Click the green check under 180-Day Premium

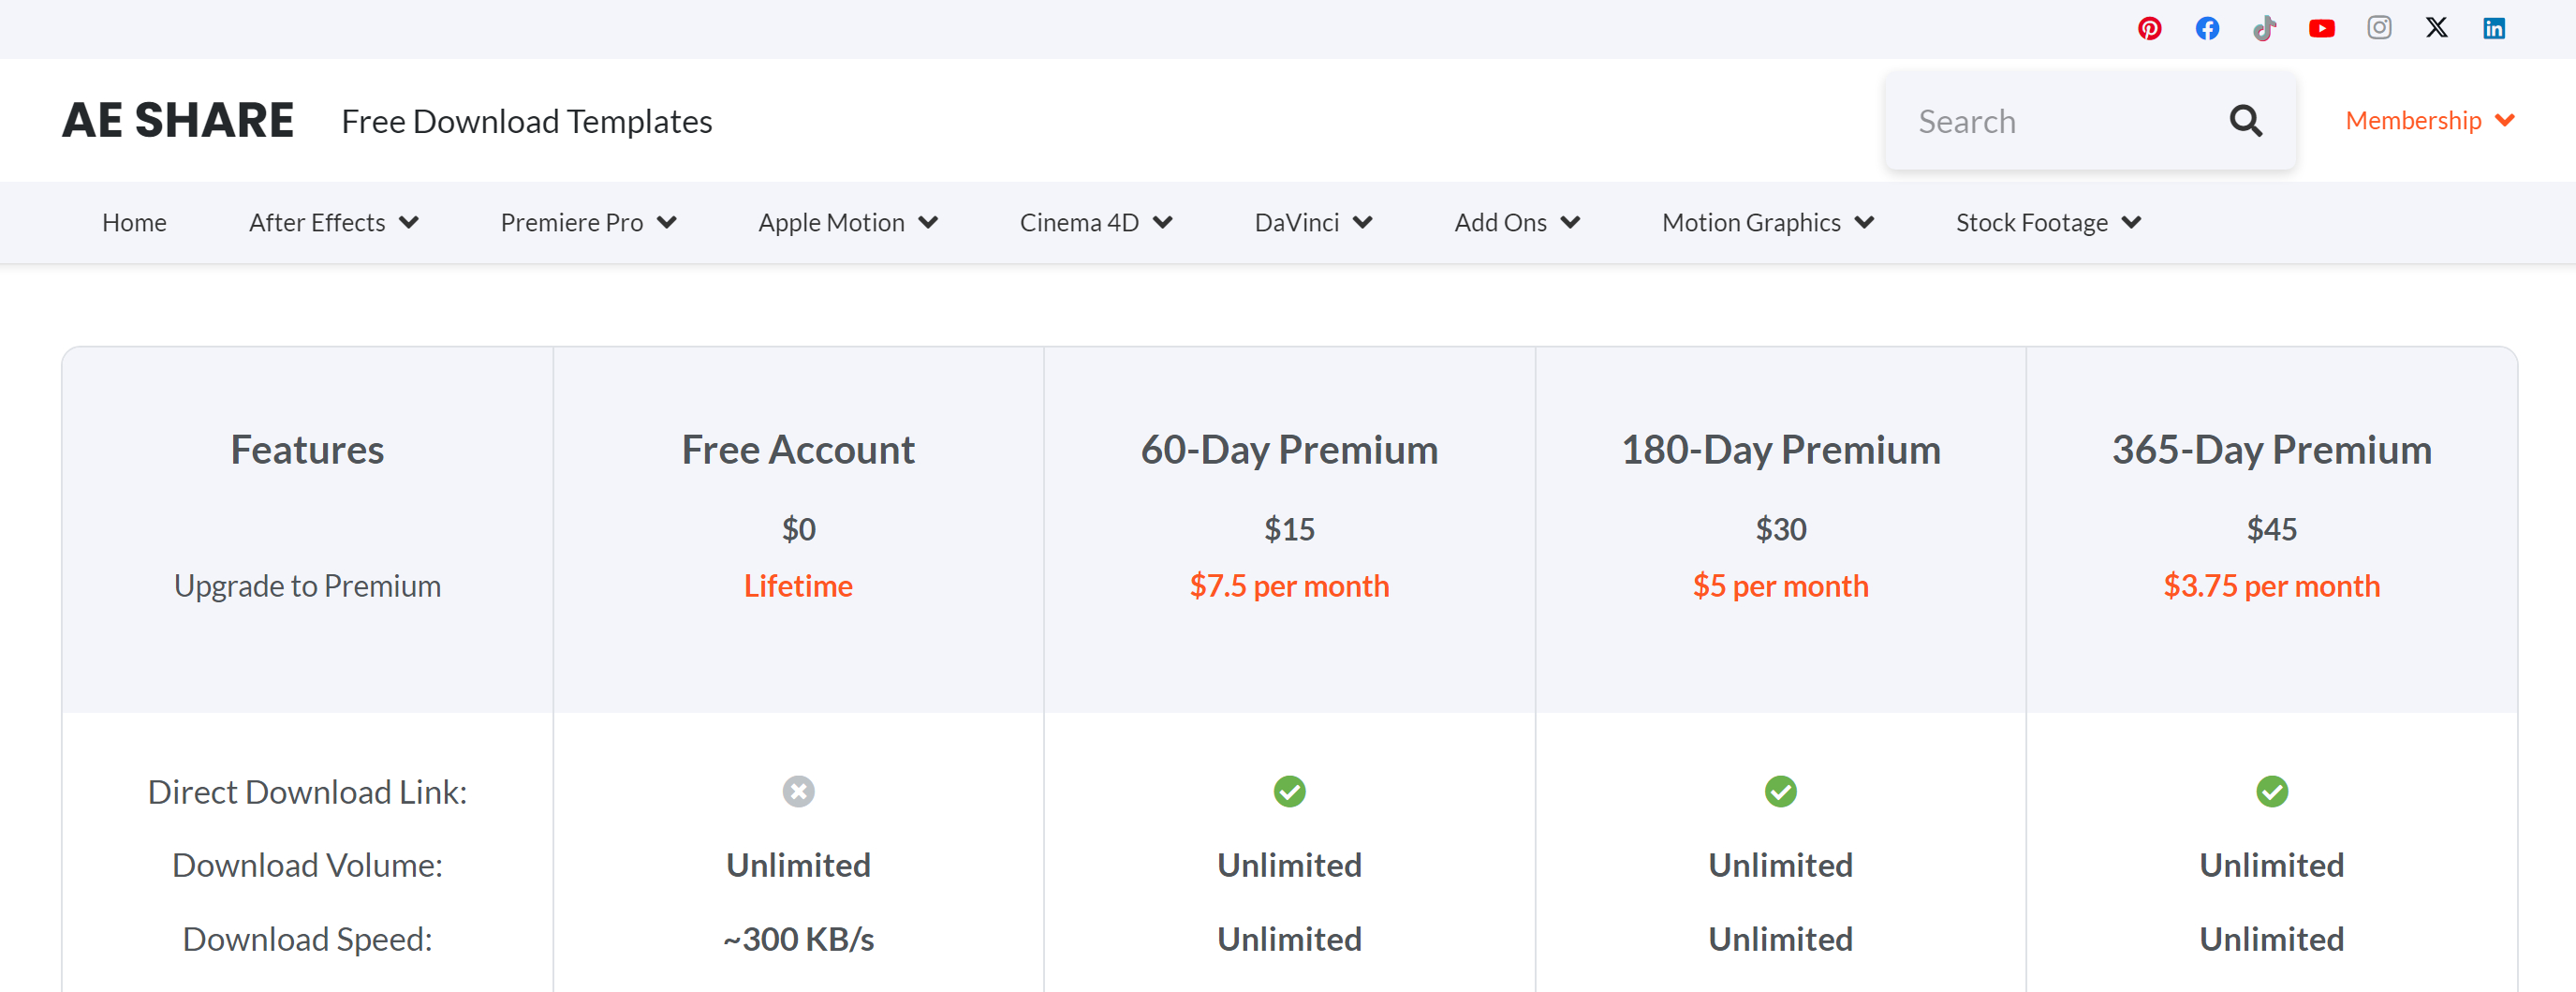coord(1780,791)
